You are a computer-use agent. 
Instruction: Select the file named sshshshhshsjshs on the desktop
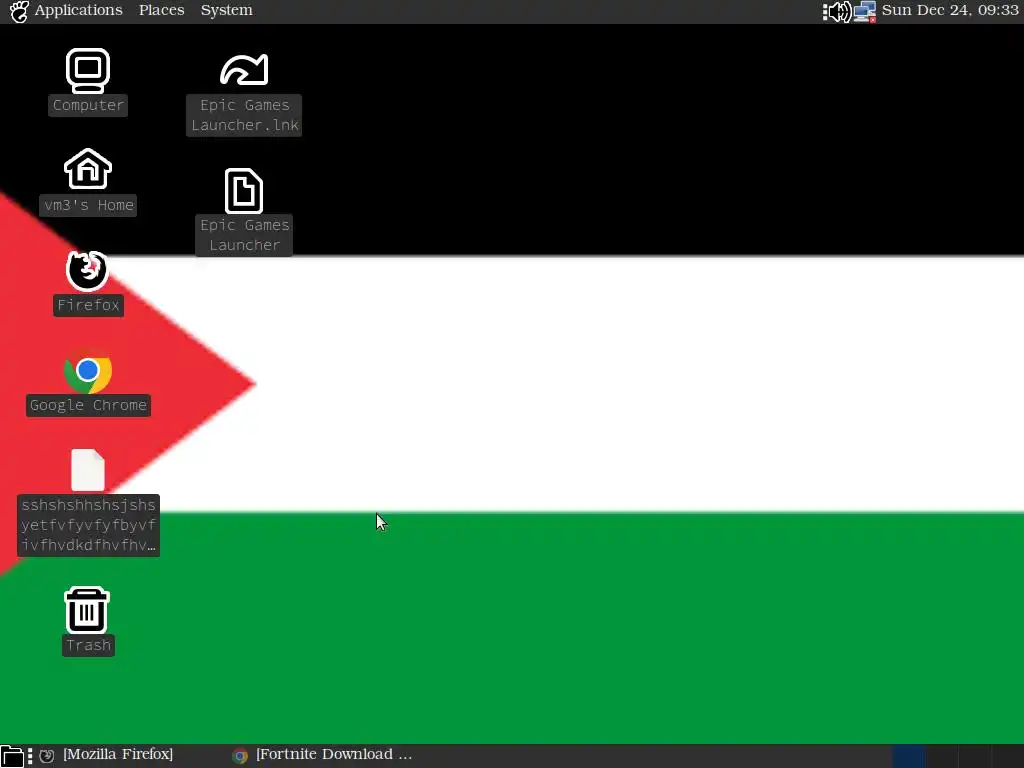pos(88,470)
